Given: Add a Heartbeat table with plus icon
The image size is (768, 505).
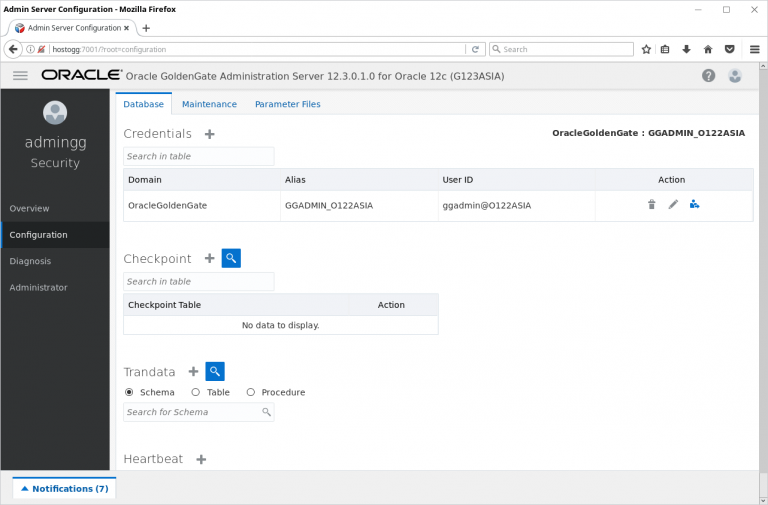Looking at the screenshot, I should (201, 459).
